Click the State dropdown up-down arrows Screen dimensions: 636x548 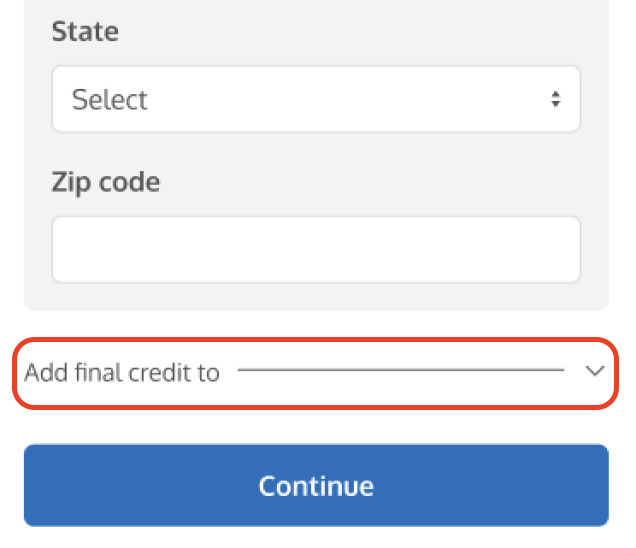(x=555, y=99)
